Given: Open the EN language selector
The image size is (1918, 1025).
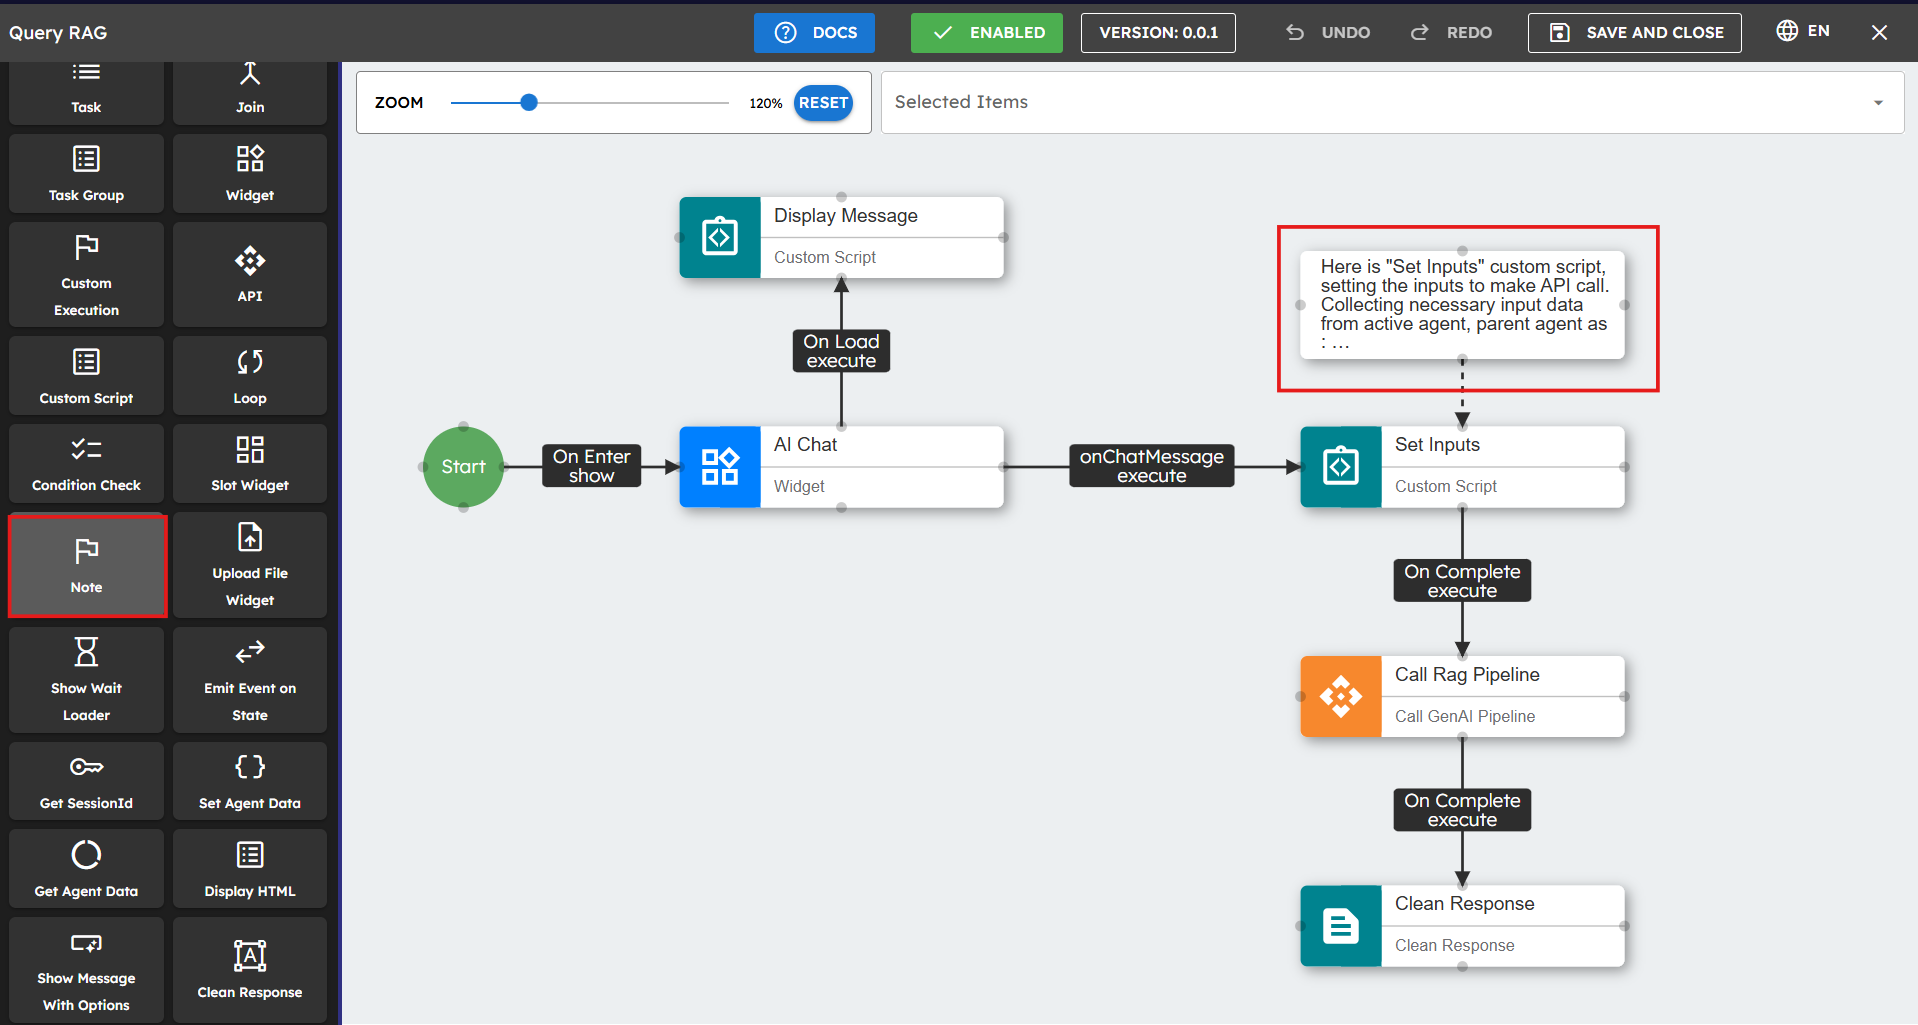Looking at the screenshot, I should click(1803, 31).
